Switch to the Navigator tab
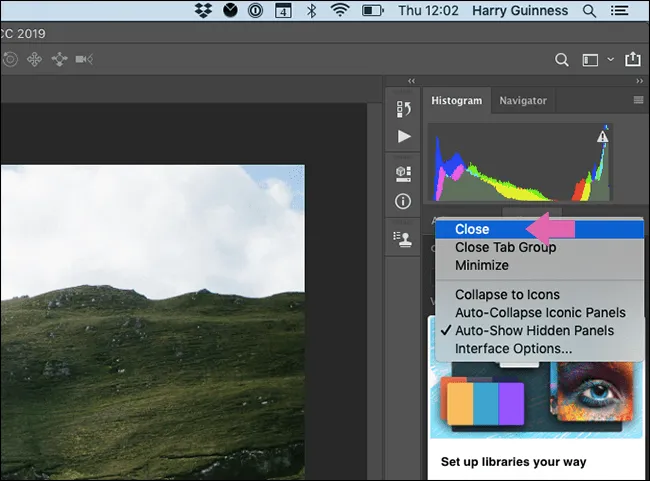 pos(523,101)
